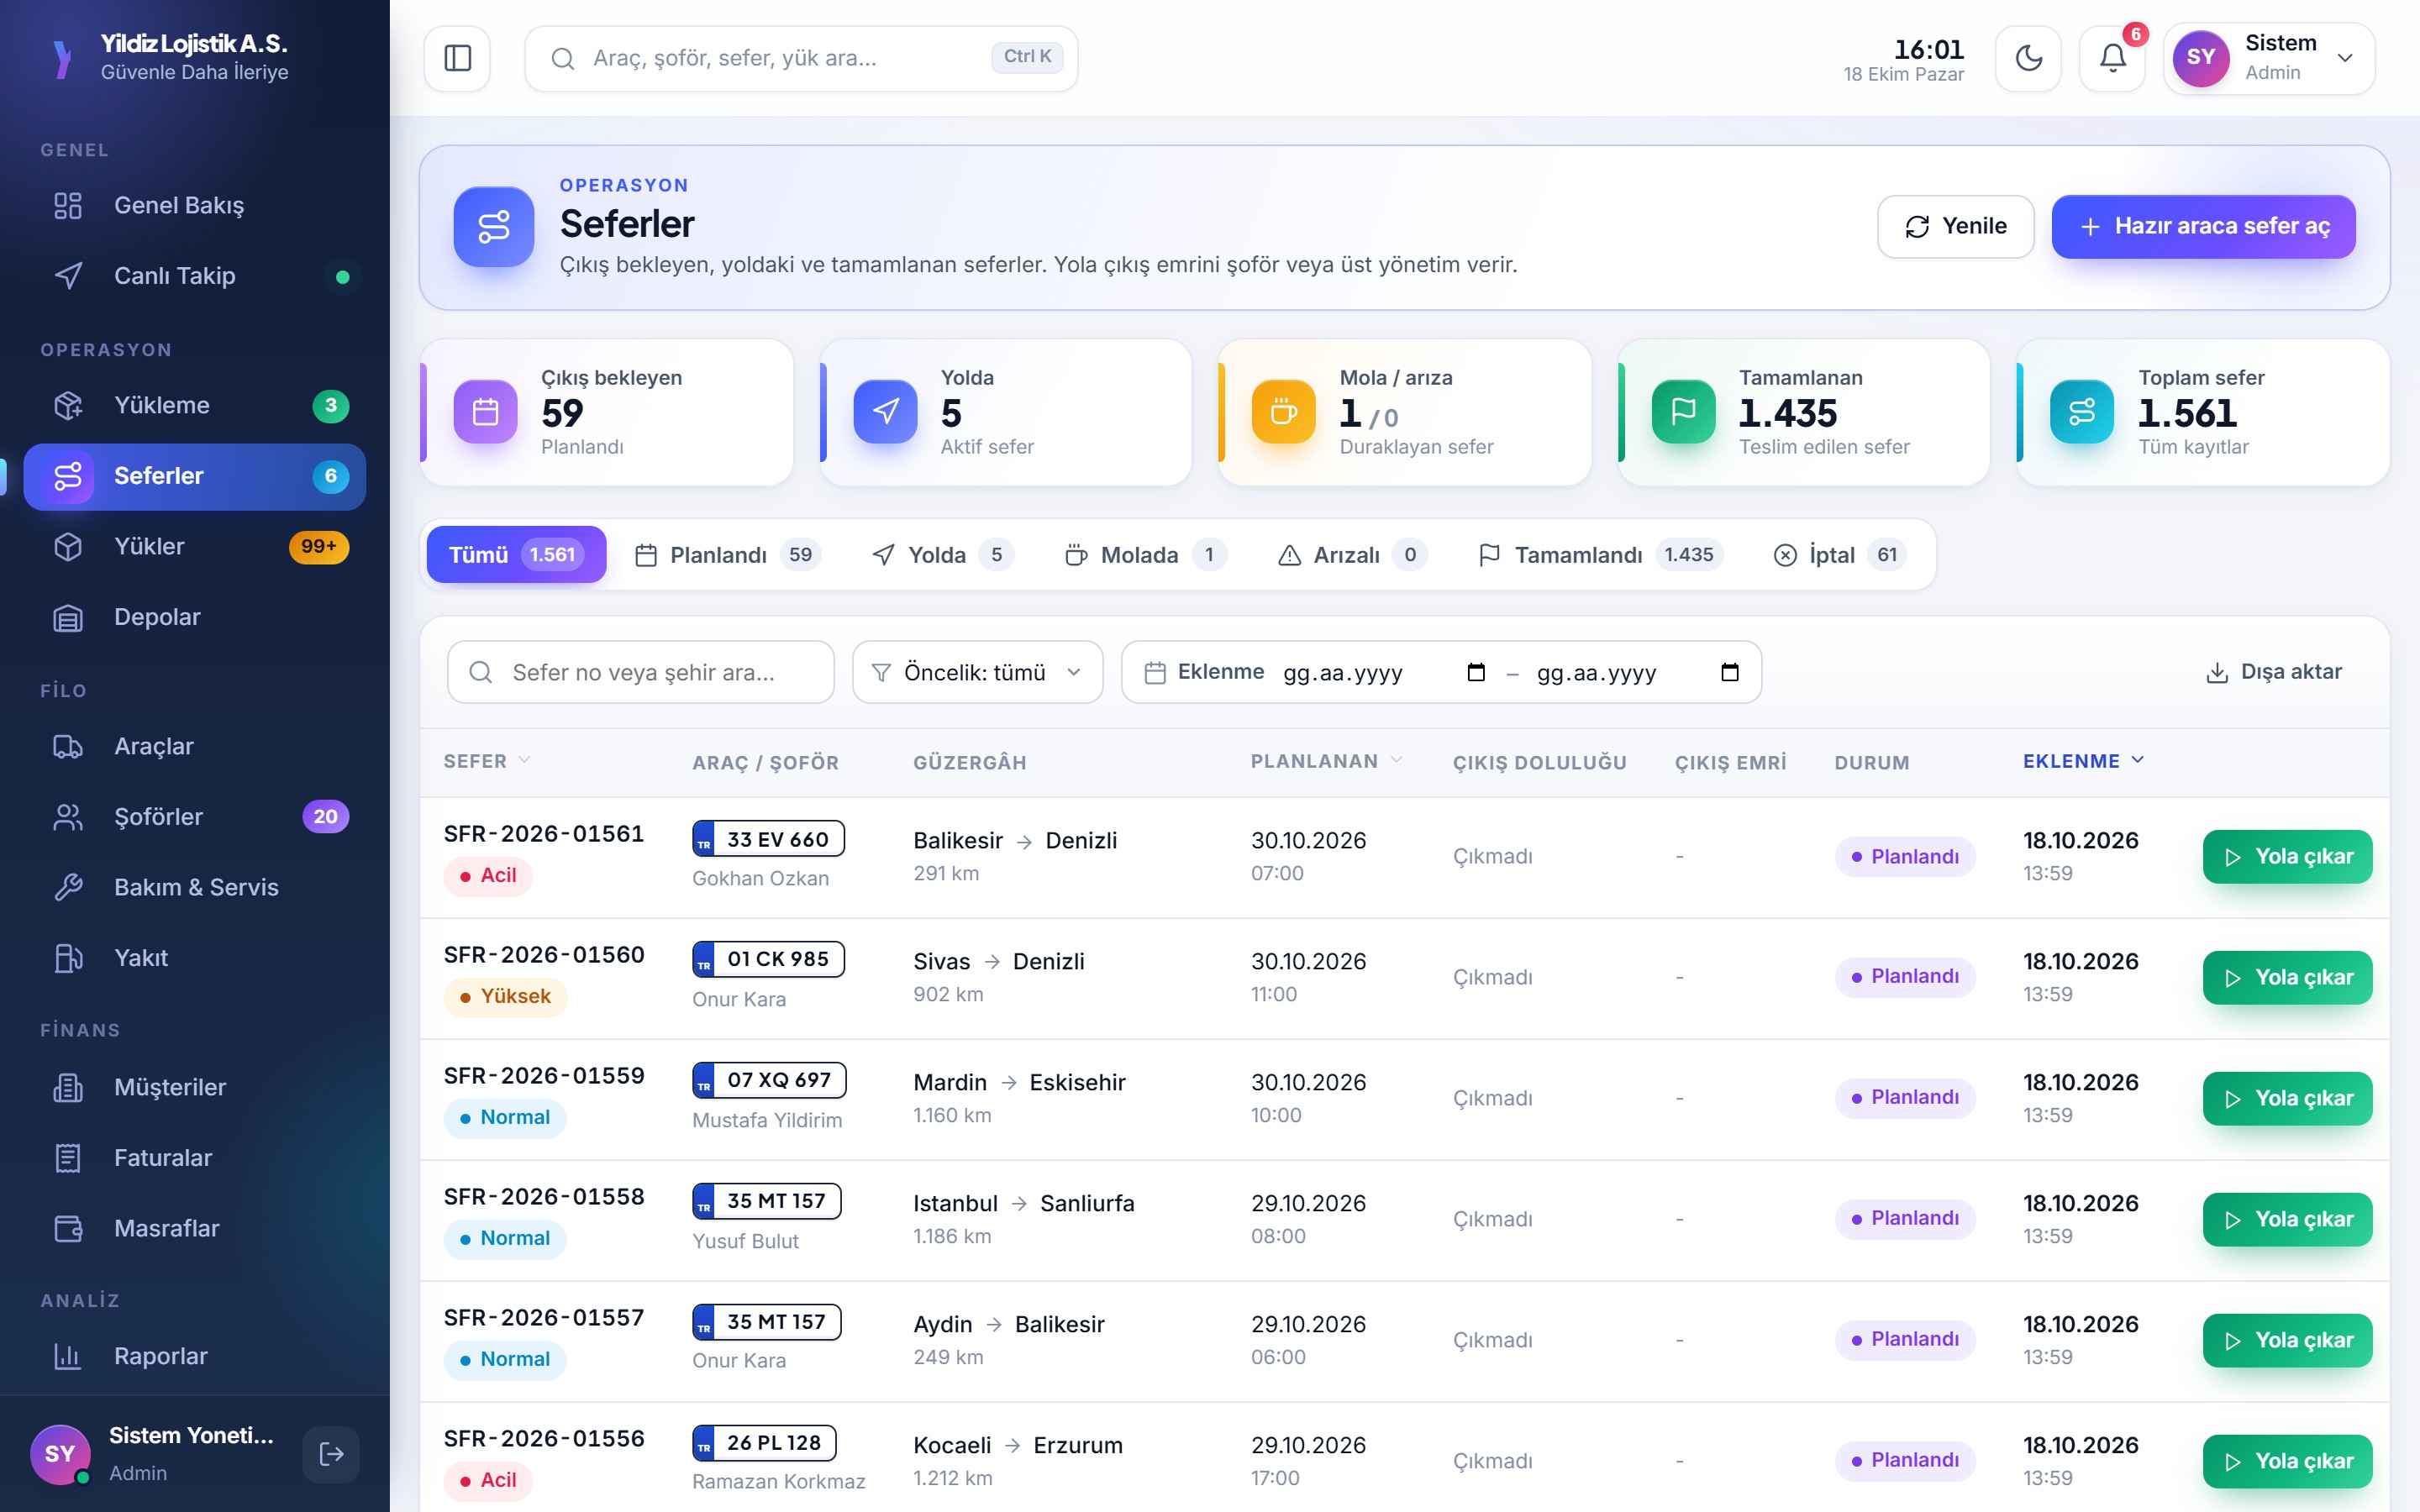2420x1512 pixels.
Task: Click Yola çıkar for SFR-2026-01558
Action: (2287, 1220)
